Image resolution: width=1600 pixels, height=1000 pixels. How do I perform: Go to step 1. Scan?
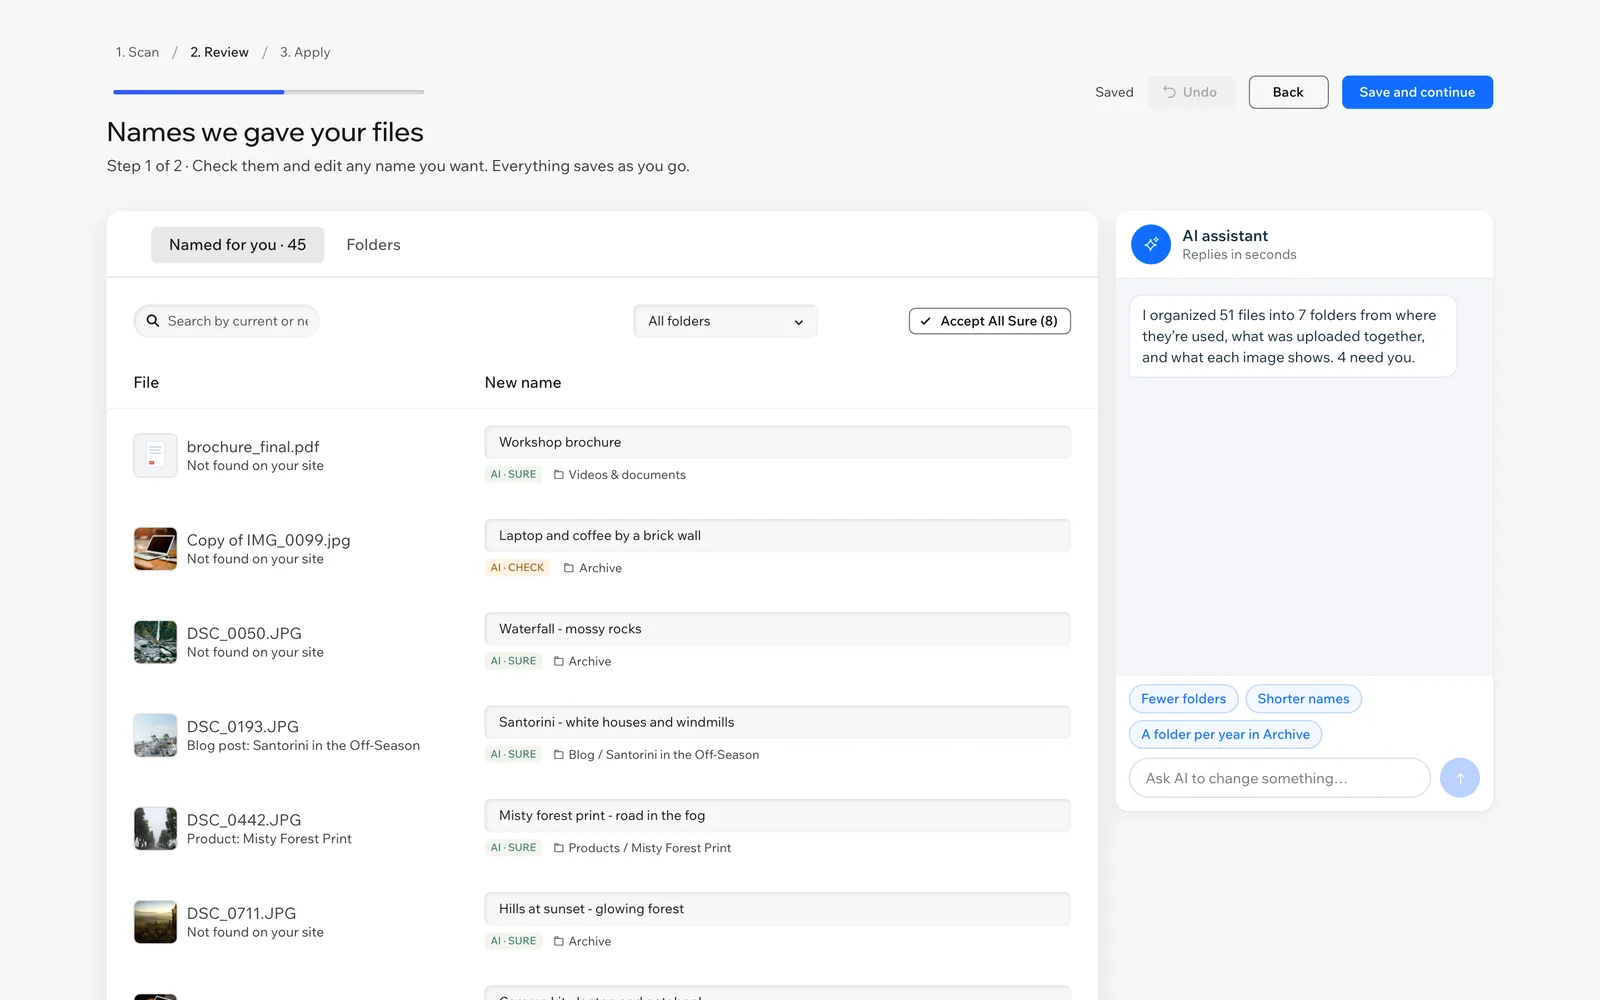[137, 52]
